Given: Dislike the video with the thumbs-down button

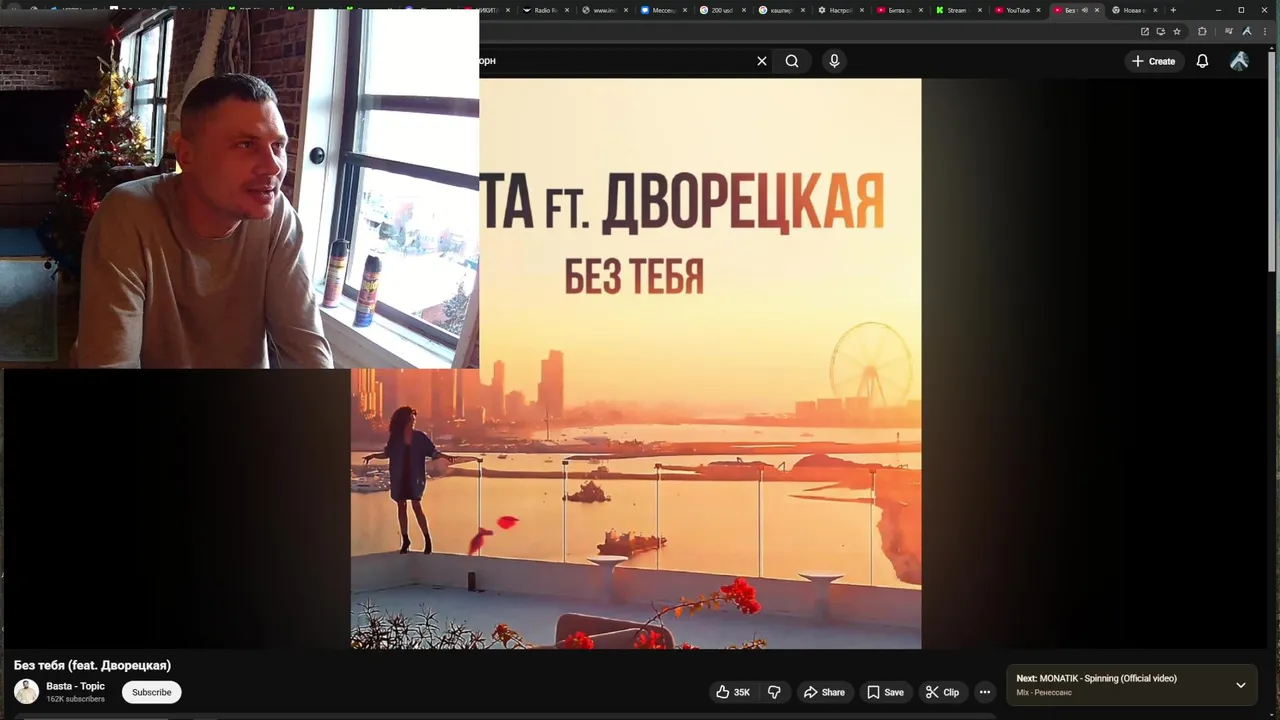Looking at the screenshot, I should click(x=774, y=692).
